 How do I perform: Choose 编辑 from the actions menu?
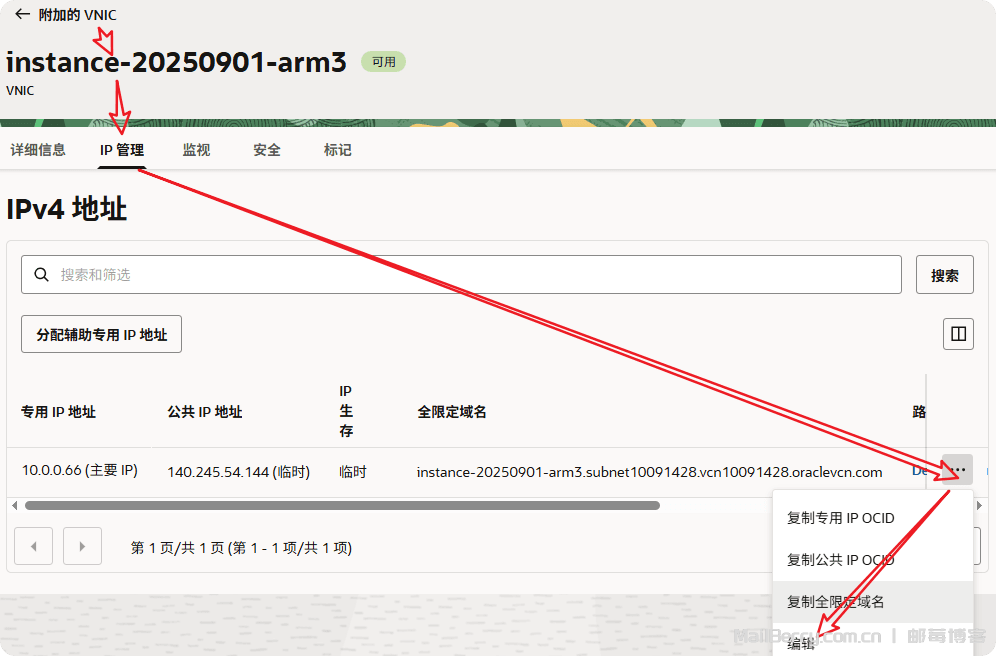pos(802,644)
